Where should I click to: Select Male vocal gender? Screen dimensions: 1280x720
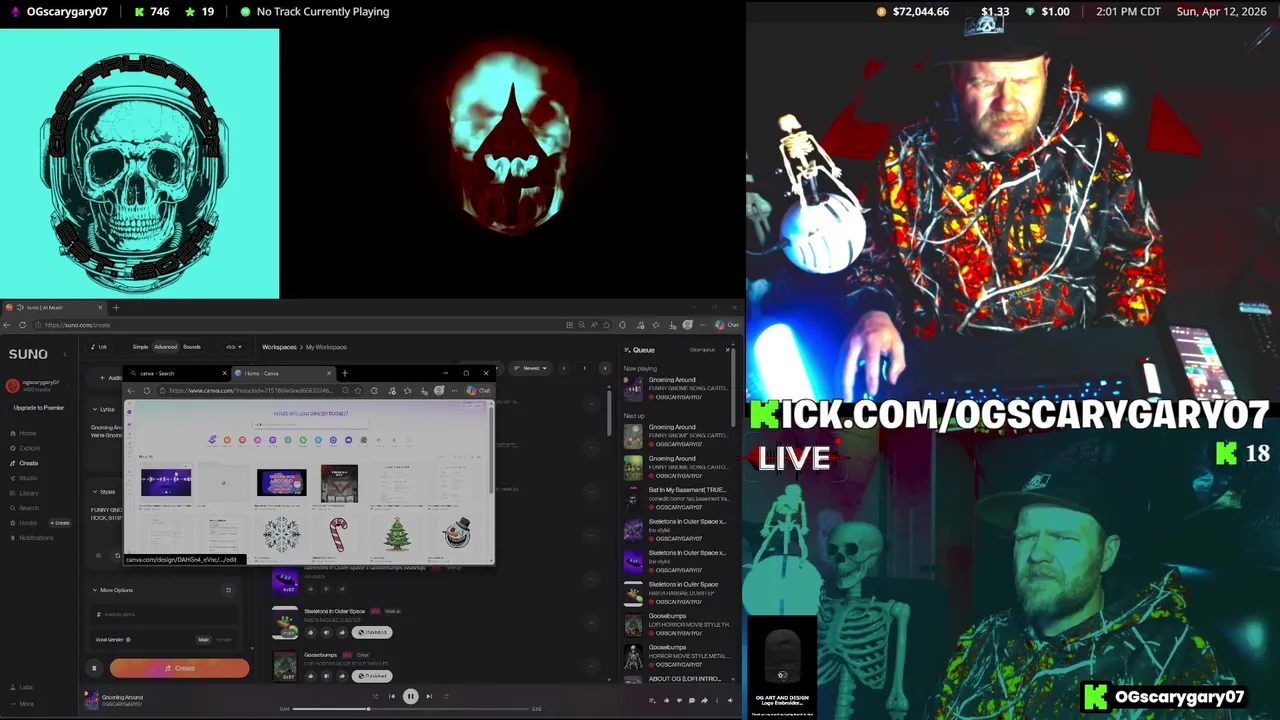[204, 639]
